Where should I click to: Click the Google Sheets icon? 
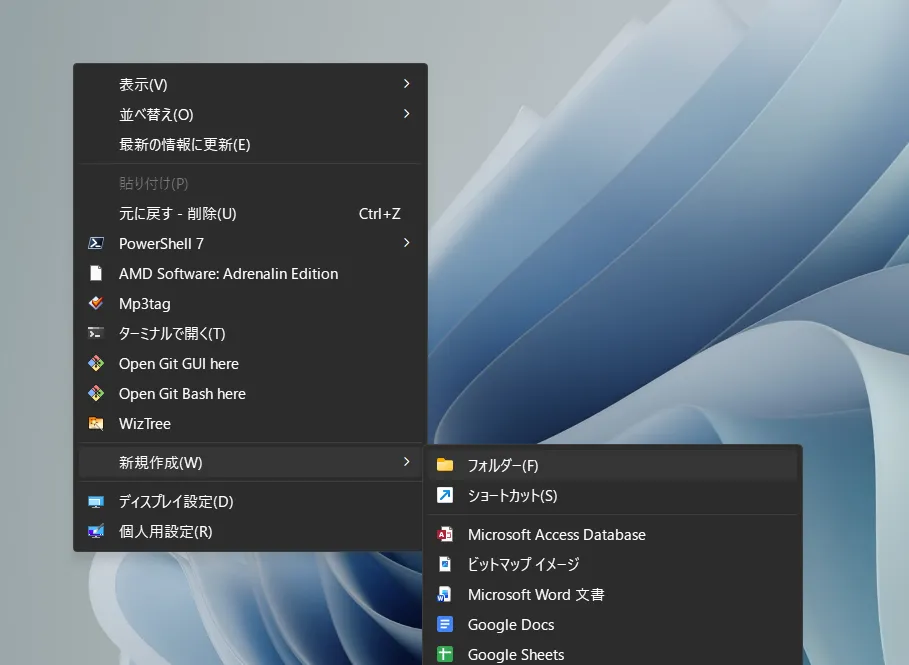pyautogui.click(x=445, y=654)
